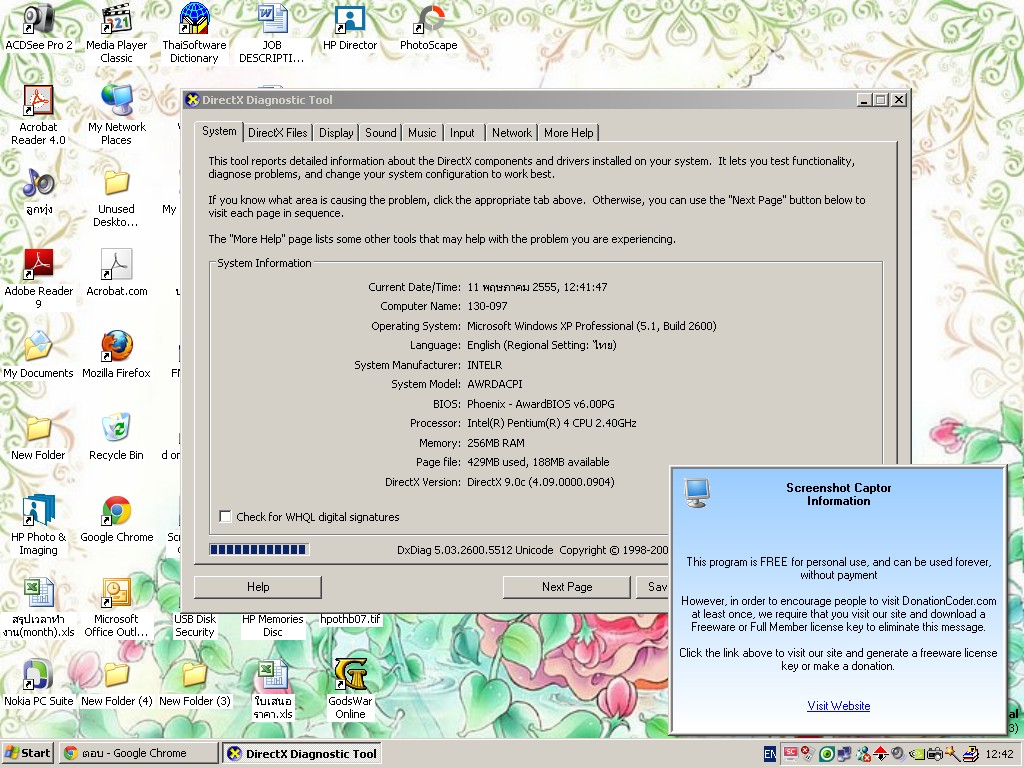Click the System Manufacturer value INTELR

click(x=485, y=365)
